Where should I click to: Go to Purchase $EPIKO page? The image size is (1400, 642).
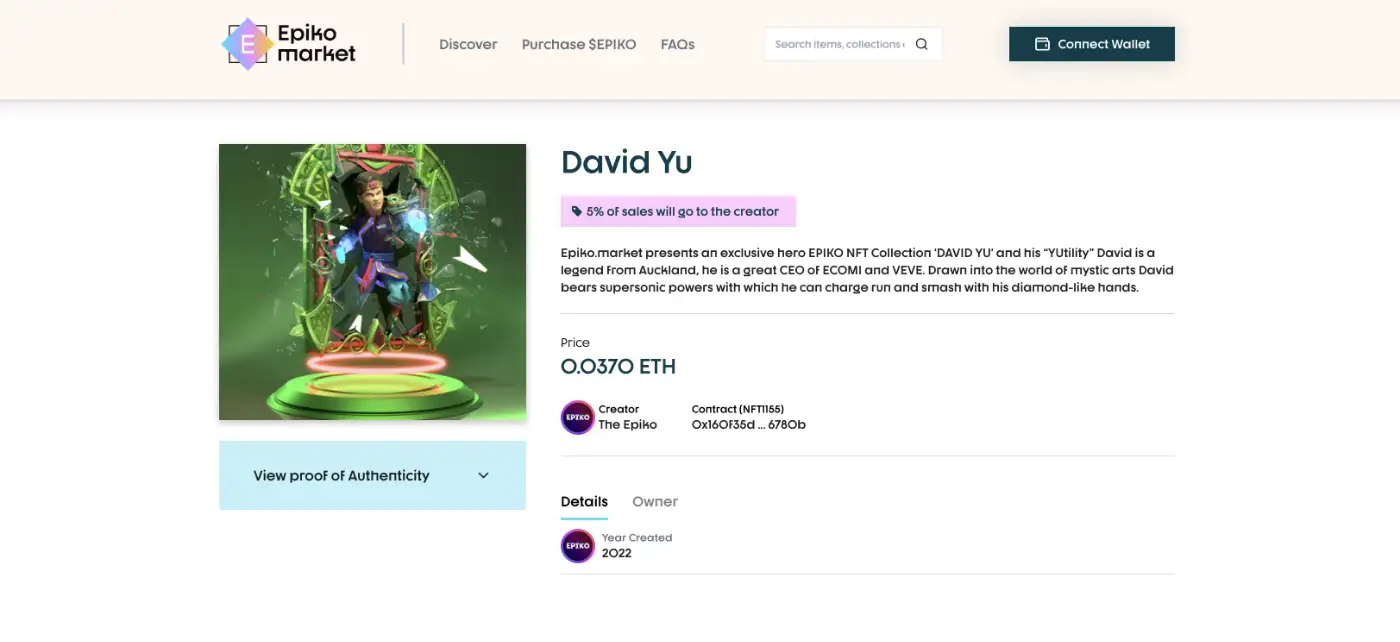tap(579, 44)
